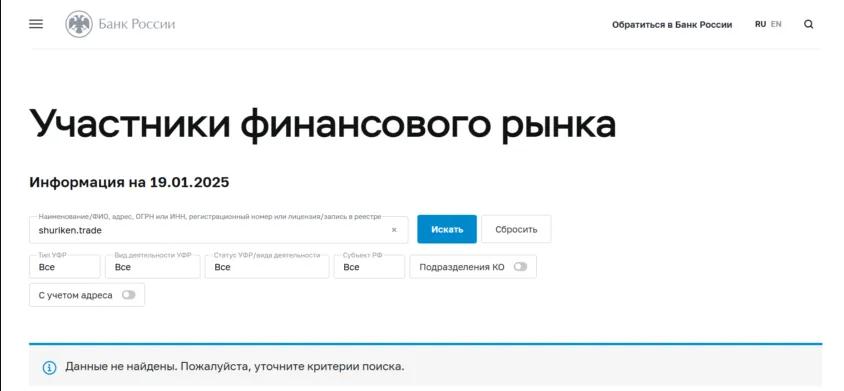Click the 'Сбросить' reset button
This screenshot has width=844, height=391.
point(516,229)
